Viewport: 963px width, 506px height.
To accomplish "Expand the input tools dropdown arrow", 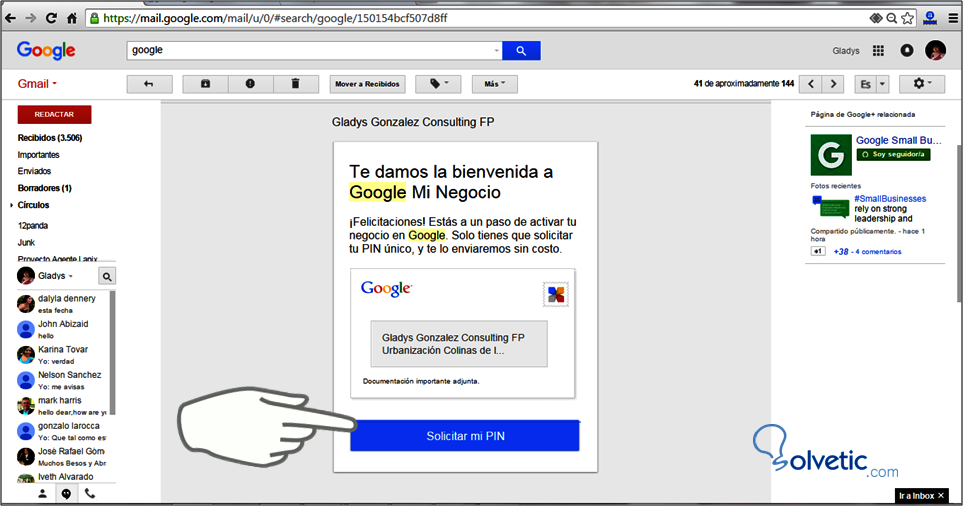I will [x=883, y=84].
